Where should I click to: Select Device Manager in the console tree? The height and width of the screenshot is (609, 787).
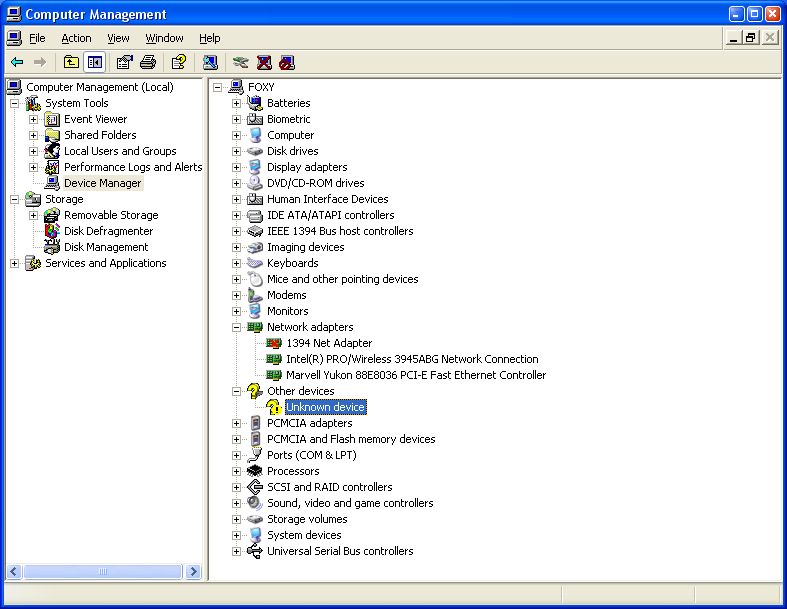103,183
